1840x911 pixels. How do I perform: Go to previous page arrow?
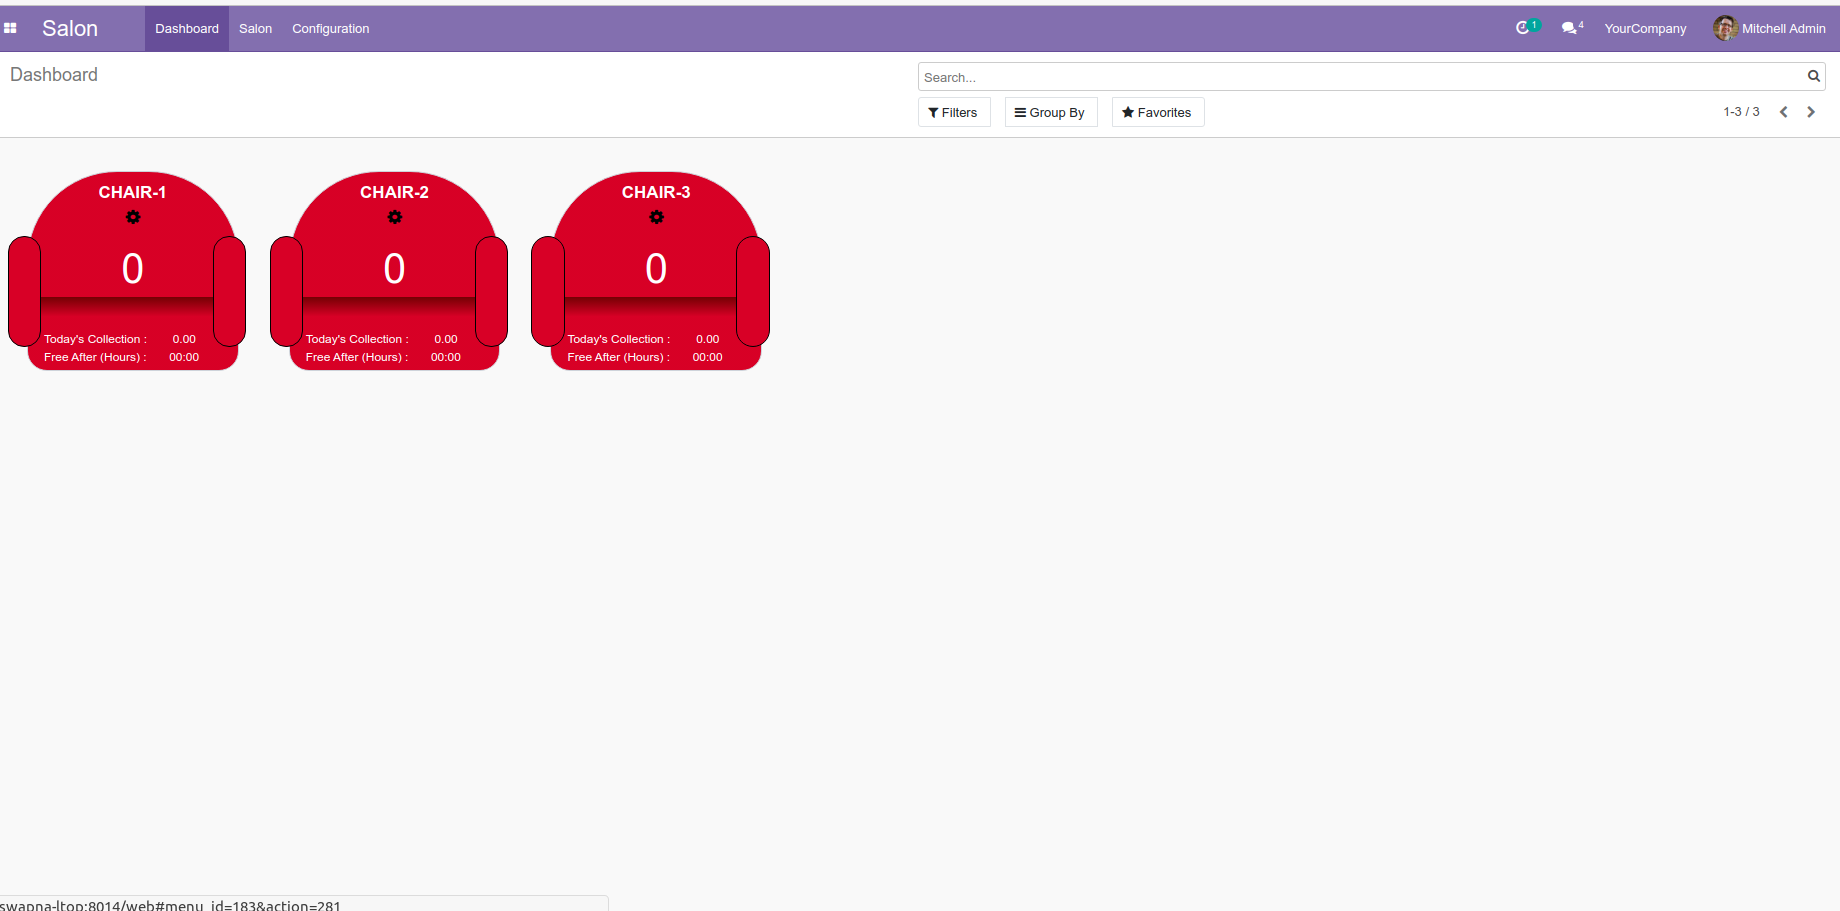pyautogui.click(x=1783, y=112)
